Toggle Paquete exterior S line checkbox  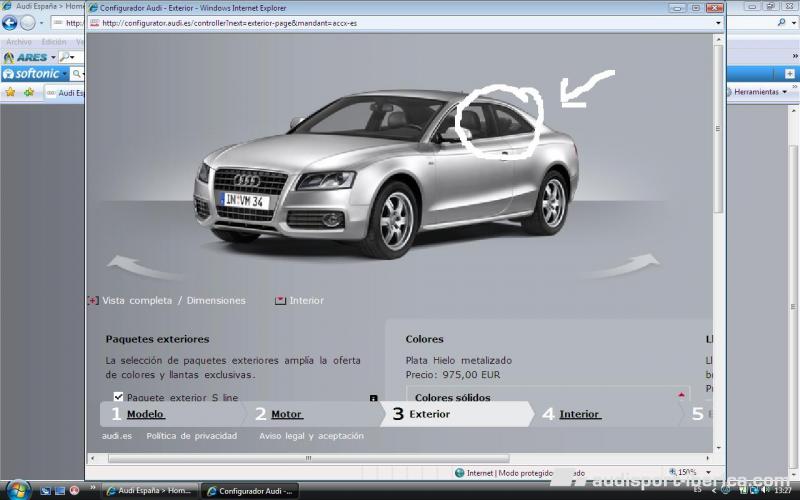point(118,396)
